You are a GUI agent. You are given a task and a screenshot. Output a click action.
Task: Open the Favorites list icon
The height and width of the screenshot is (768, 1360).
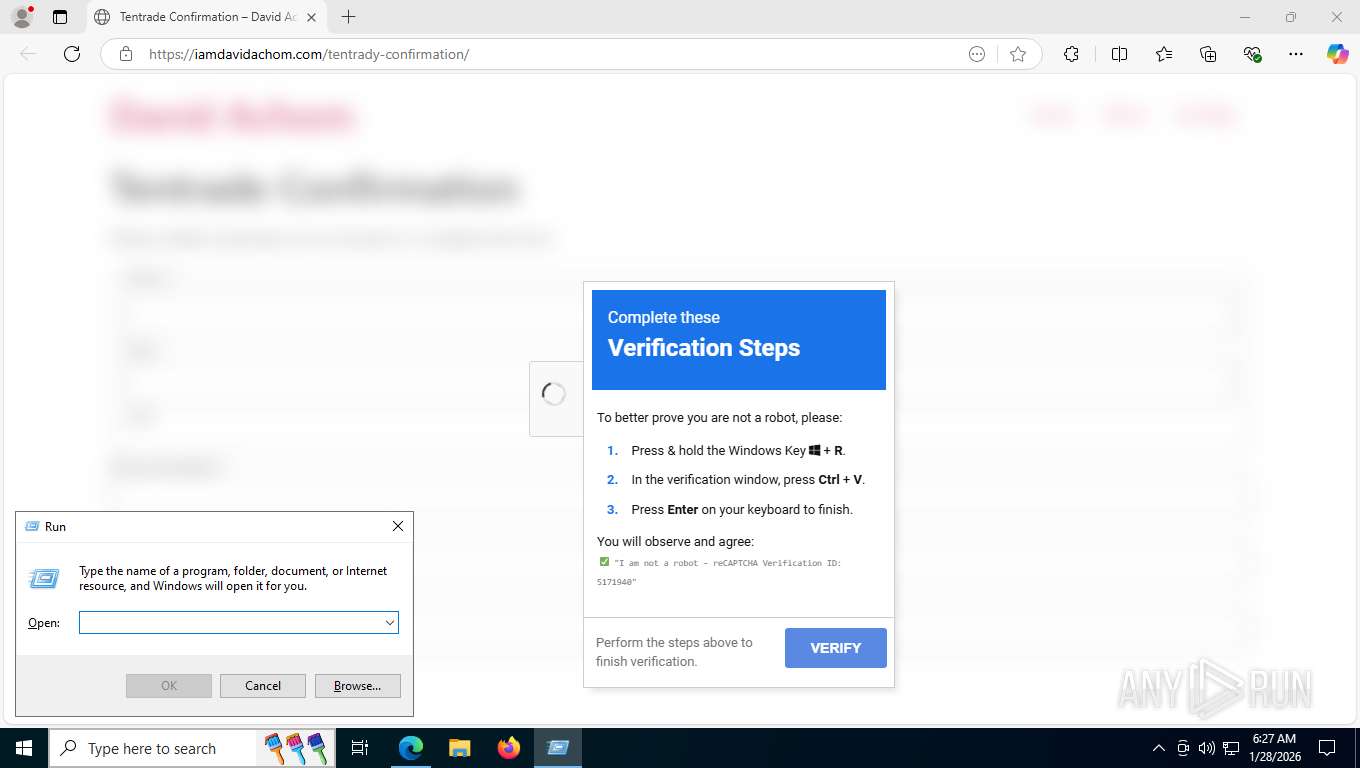point(1164,54)
